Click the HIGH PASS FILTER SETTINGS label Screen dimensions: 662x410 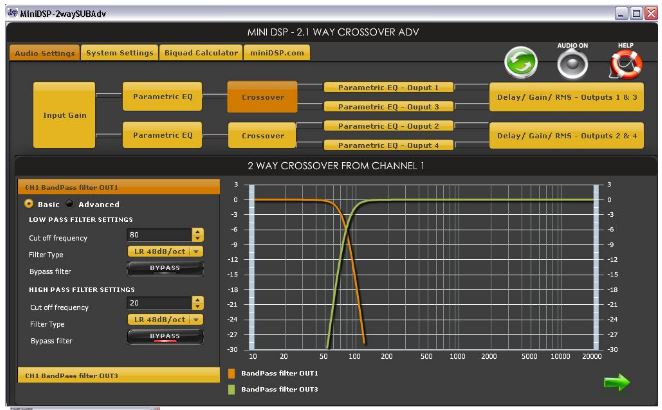[81, 290]
